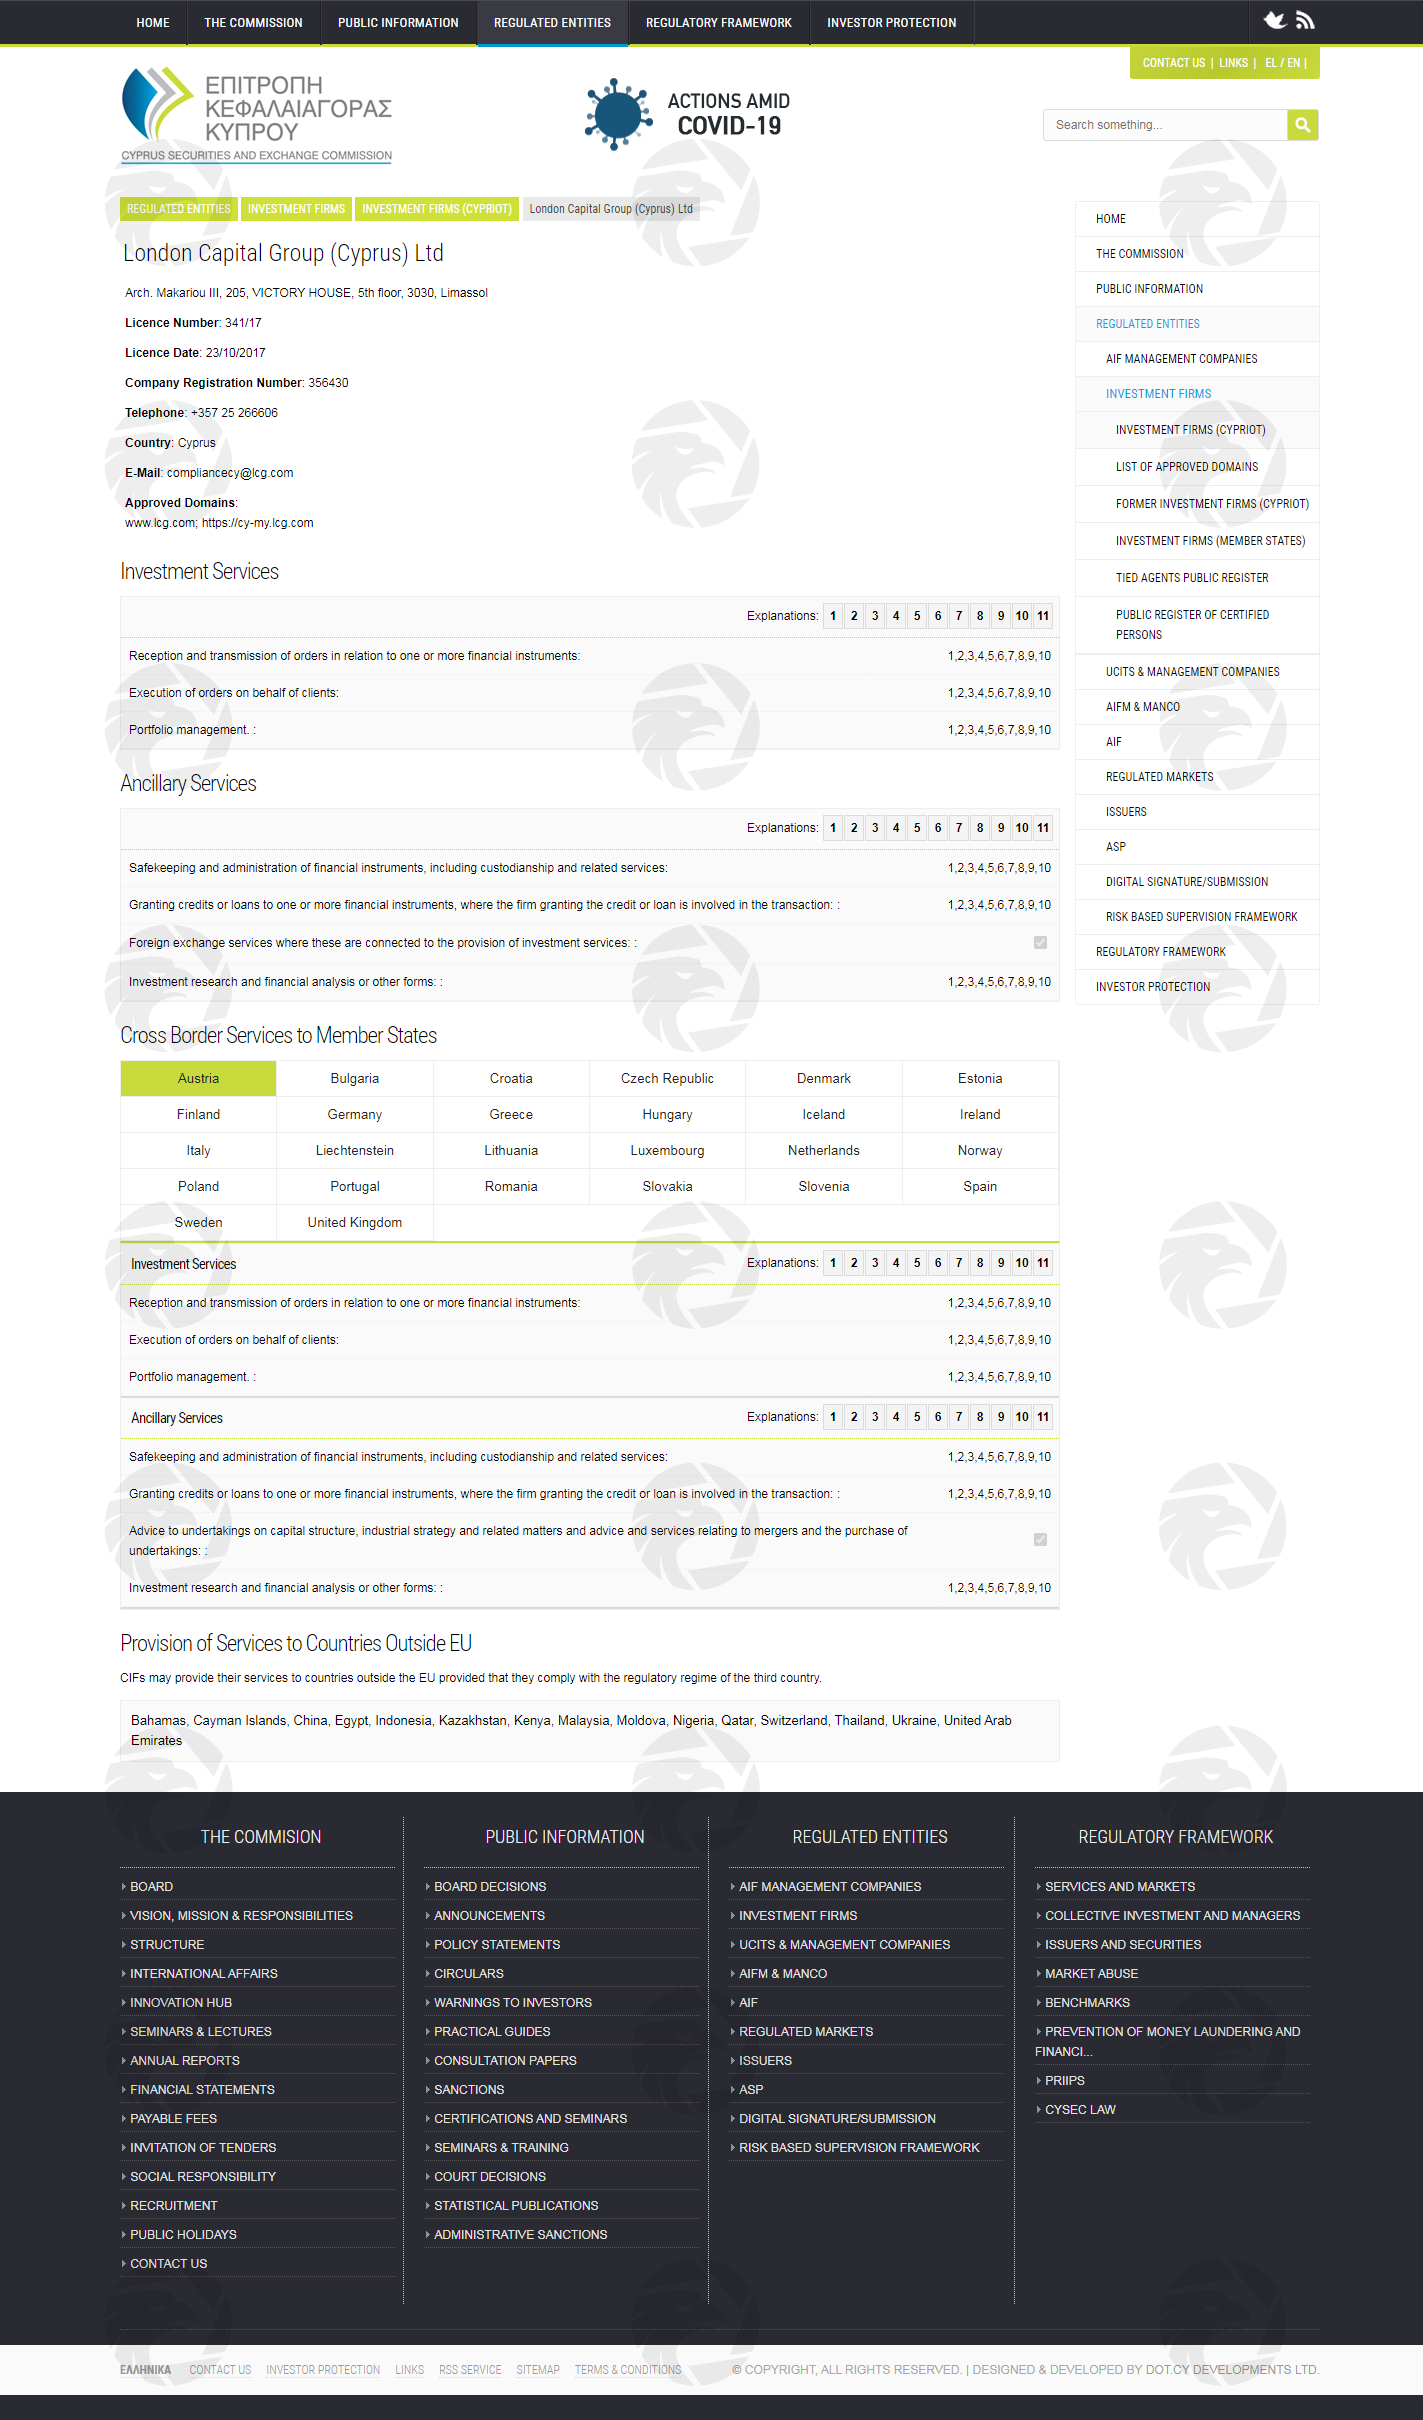Open RECRUITMENT footer link
Image resolution: width=1423 pixels, height=2420 pixels.
tap(173, 2205)
